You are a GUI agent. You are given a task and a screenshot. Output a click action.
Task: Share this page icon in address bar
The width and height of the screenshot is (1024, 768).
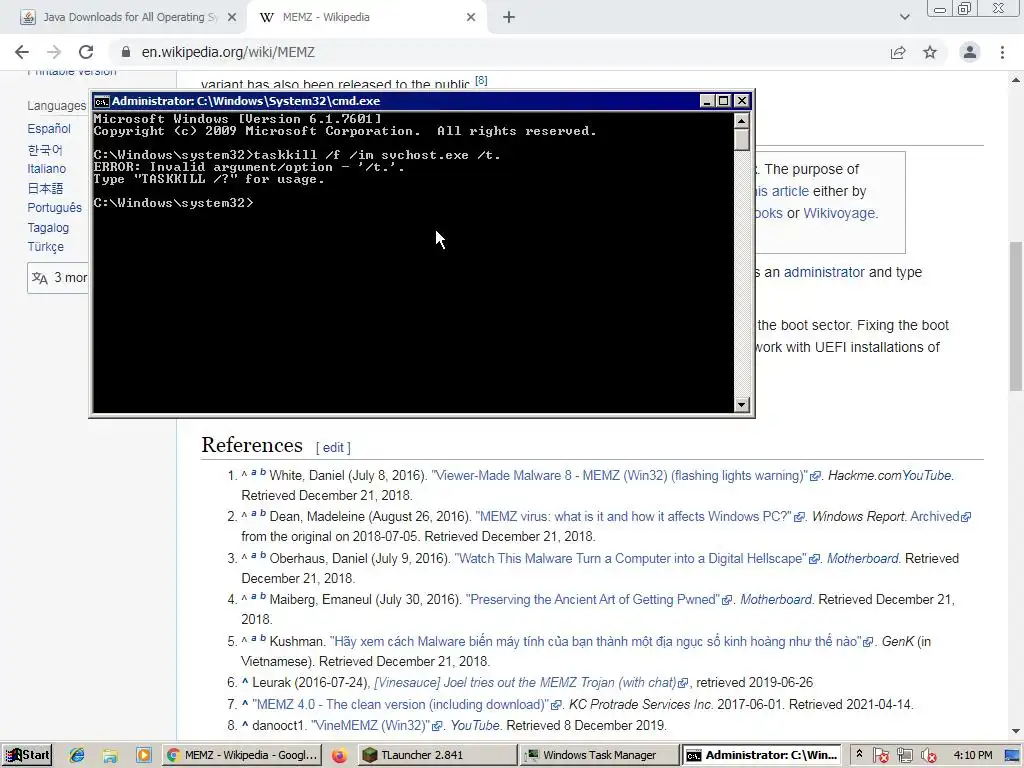coord(898,52)
